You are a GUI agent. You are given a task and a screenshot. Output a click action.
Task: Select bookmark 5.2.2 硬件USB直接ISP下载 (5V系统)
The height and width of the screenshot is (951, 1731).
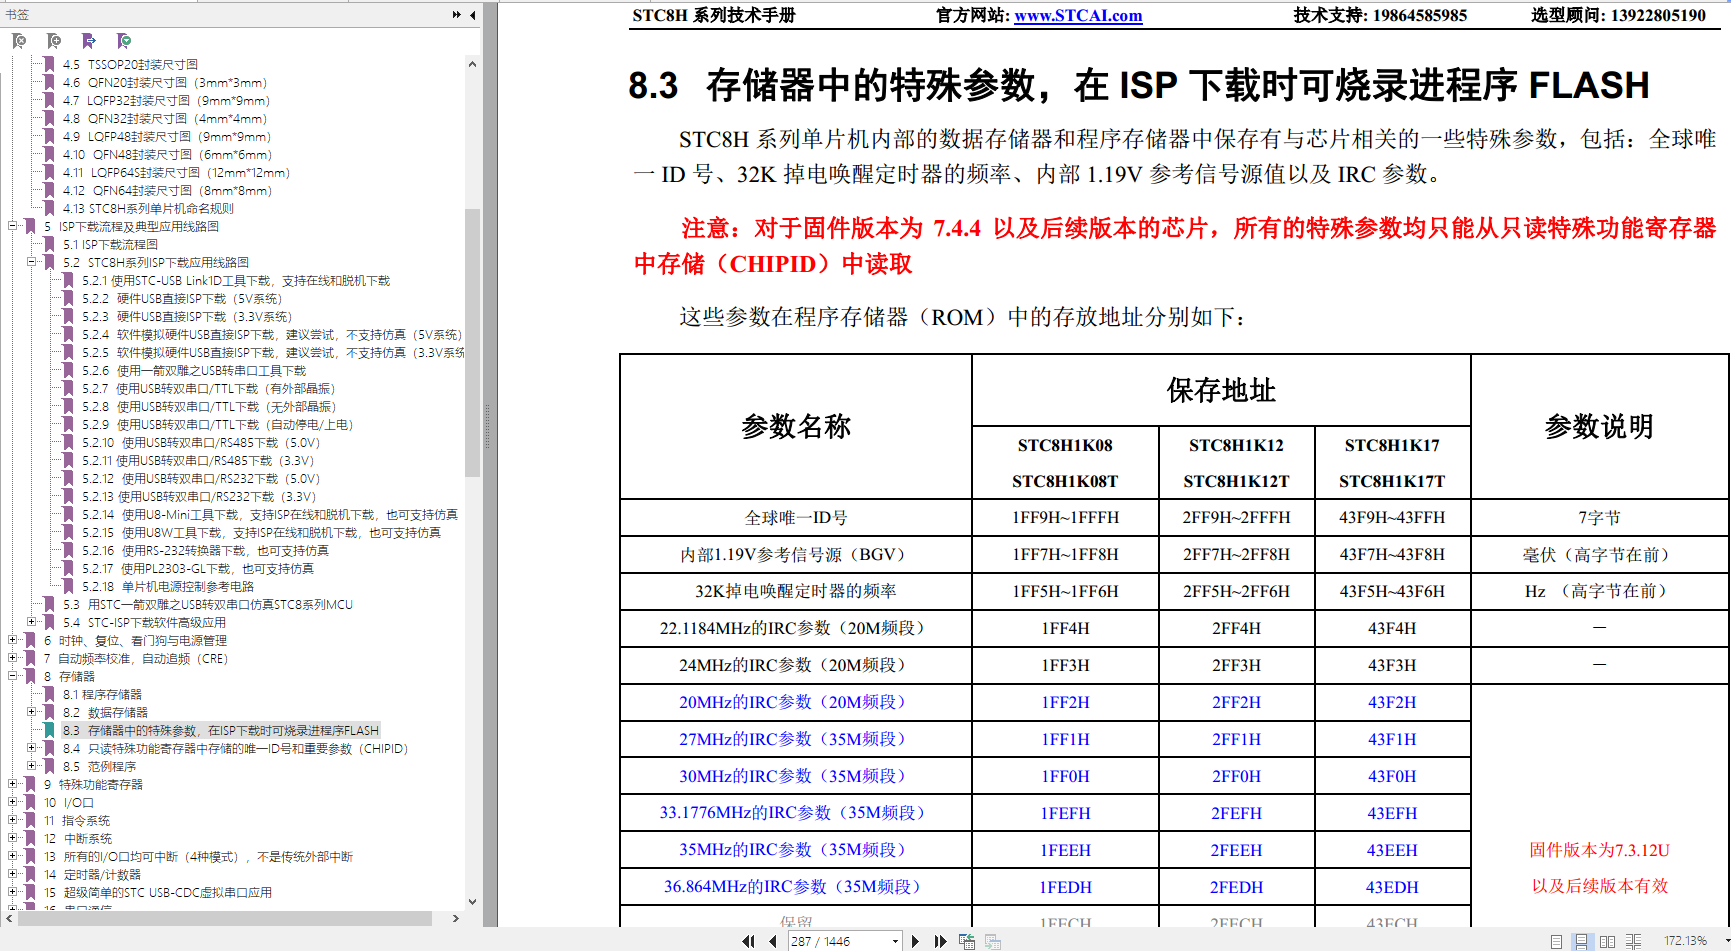[x=182, y=298]
